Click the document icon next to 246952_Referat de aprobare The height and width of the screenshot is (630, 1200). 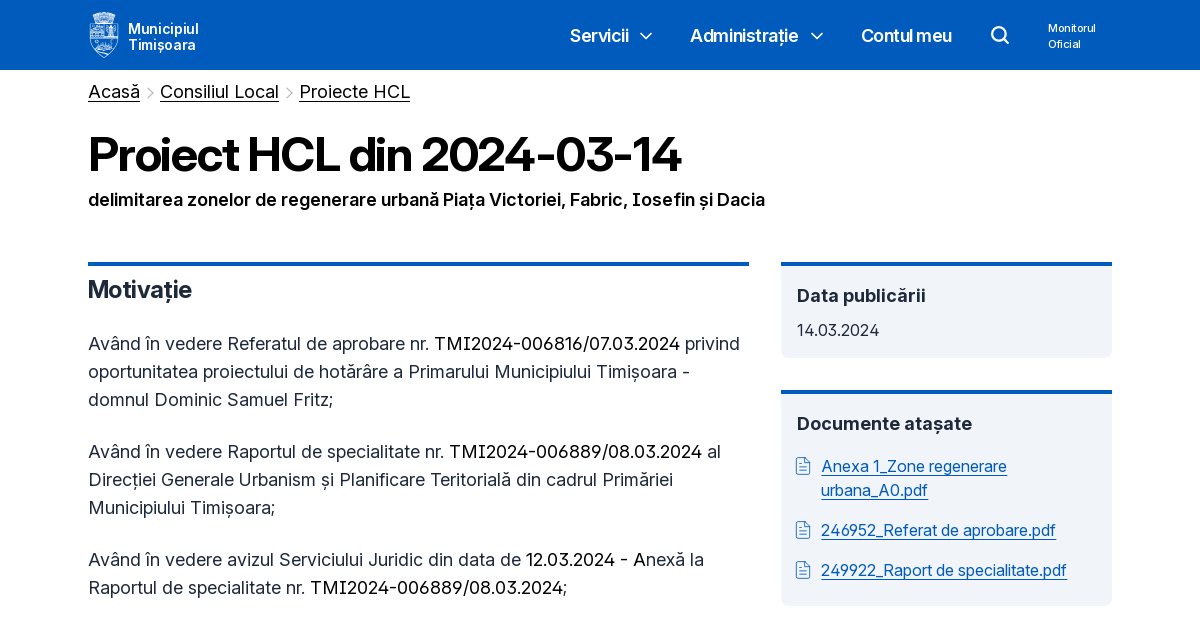(803, 530)
